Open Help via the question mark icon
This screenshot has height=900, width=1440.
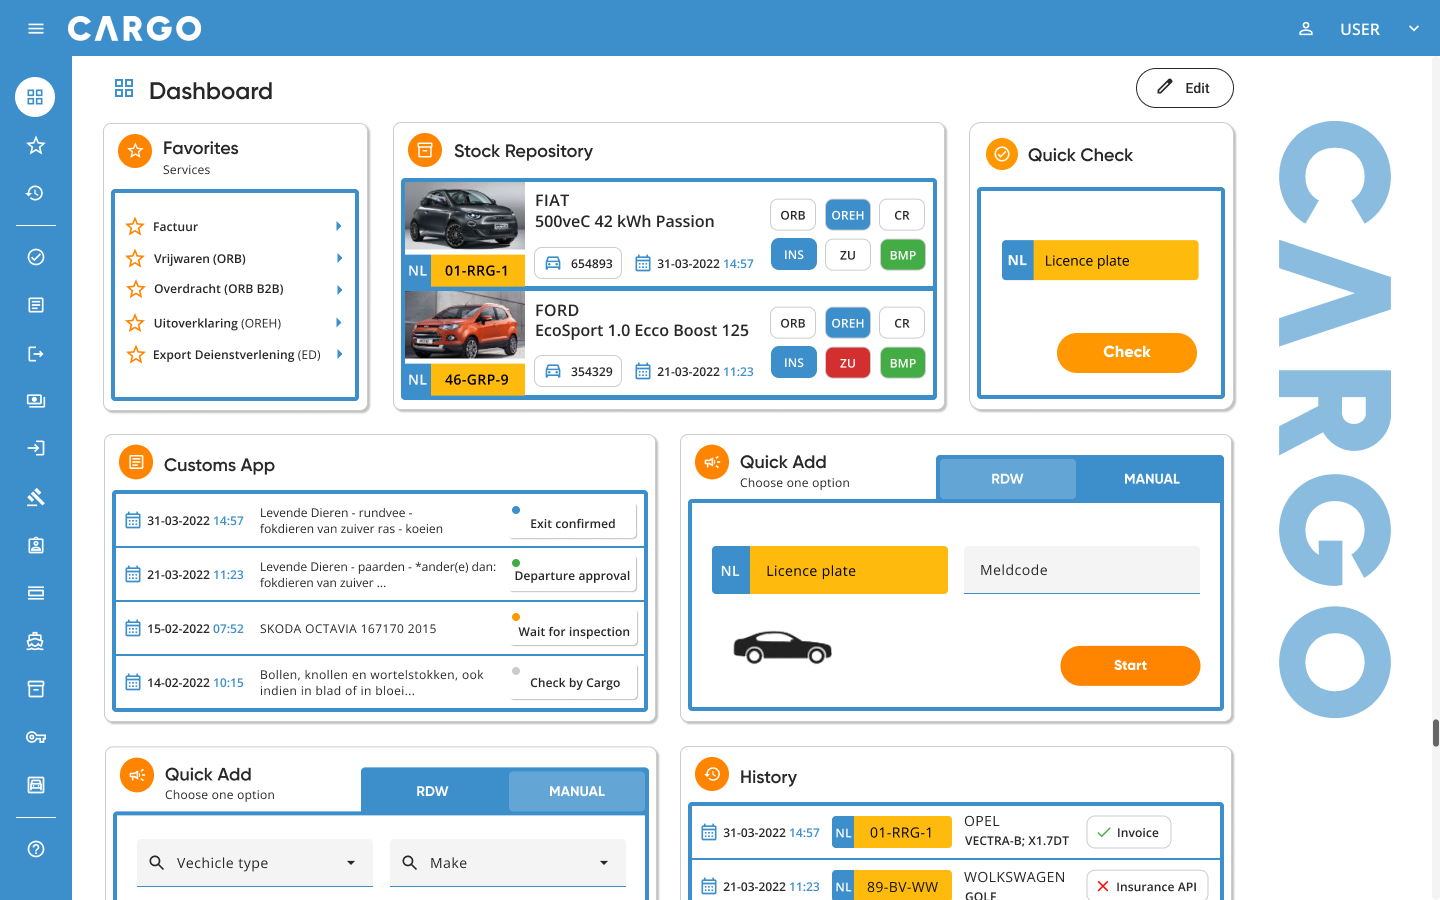35,848
